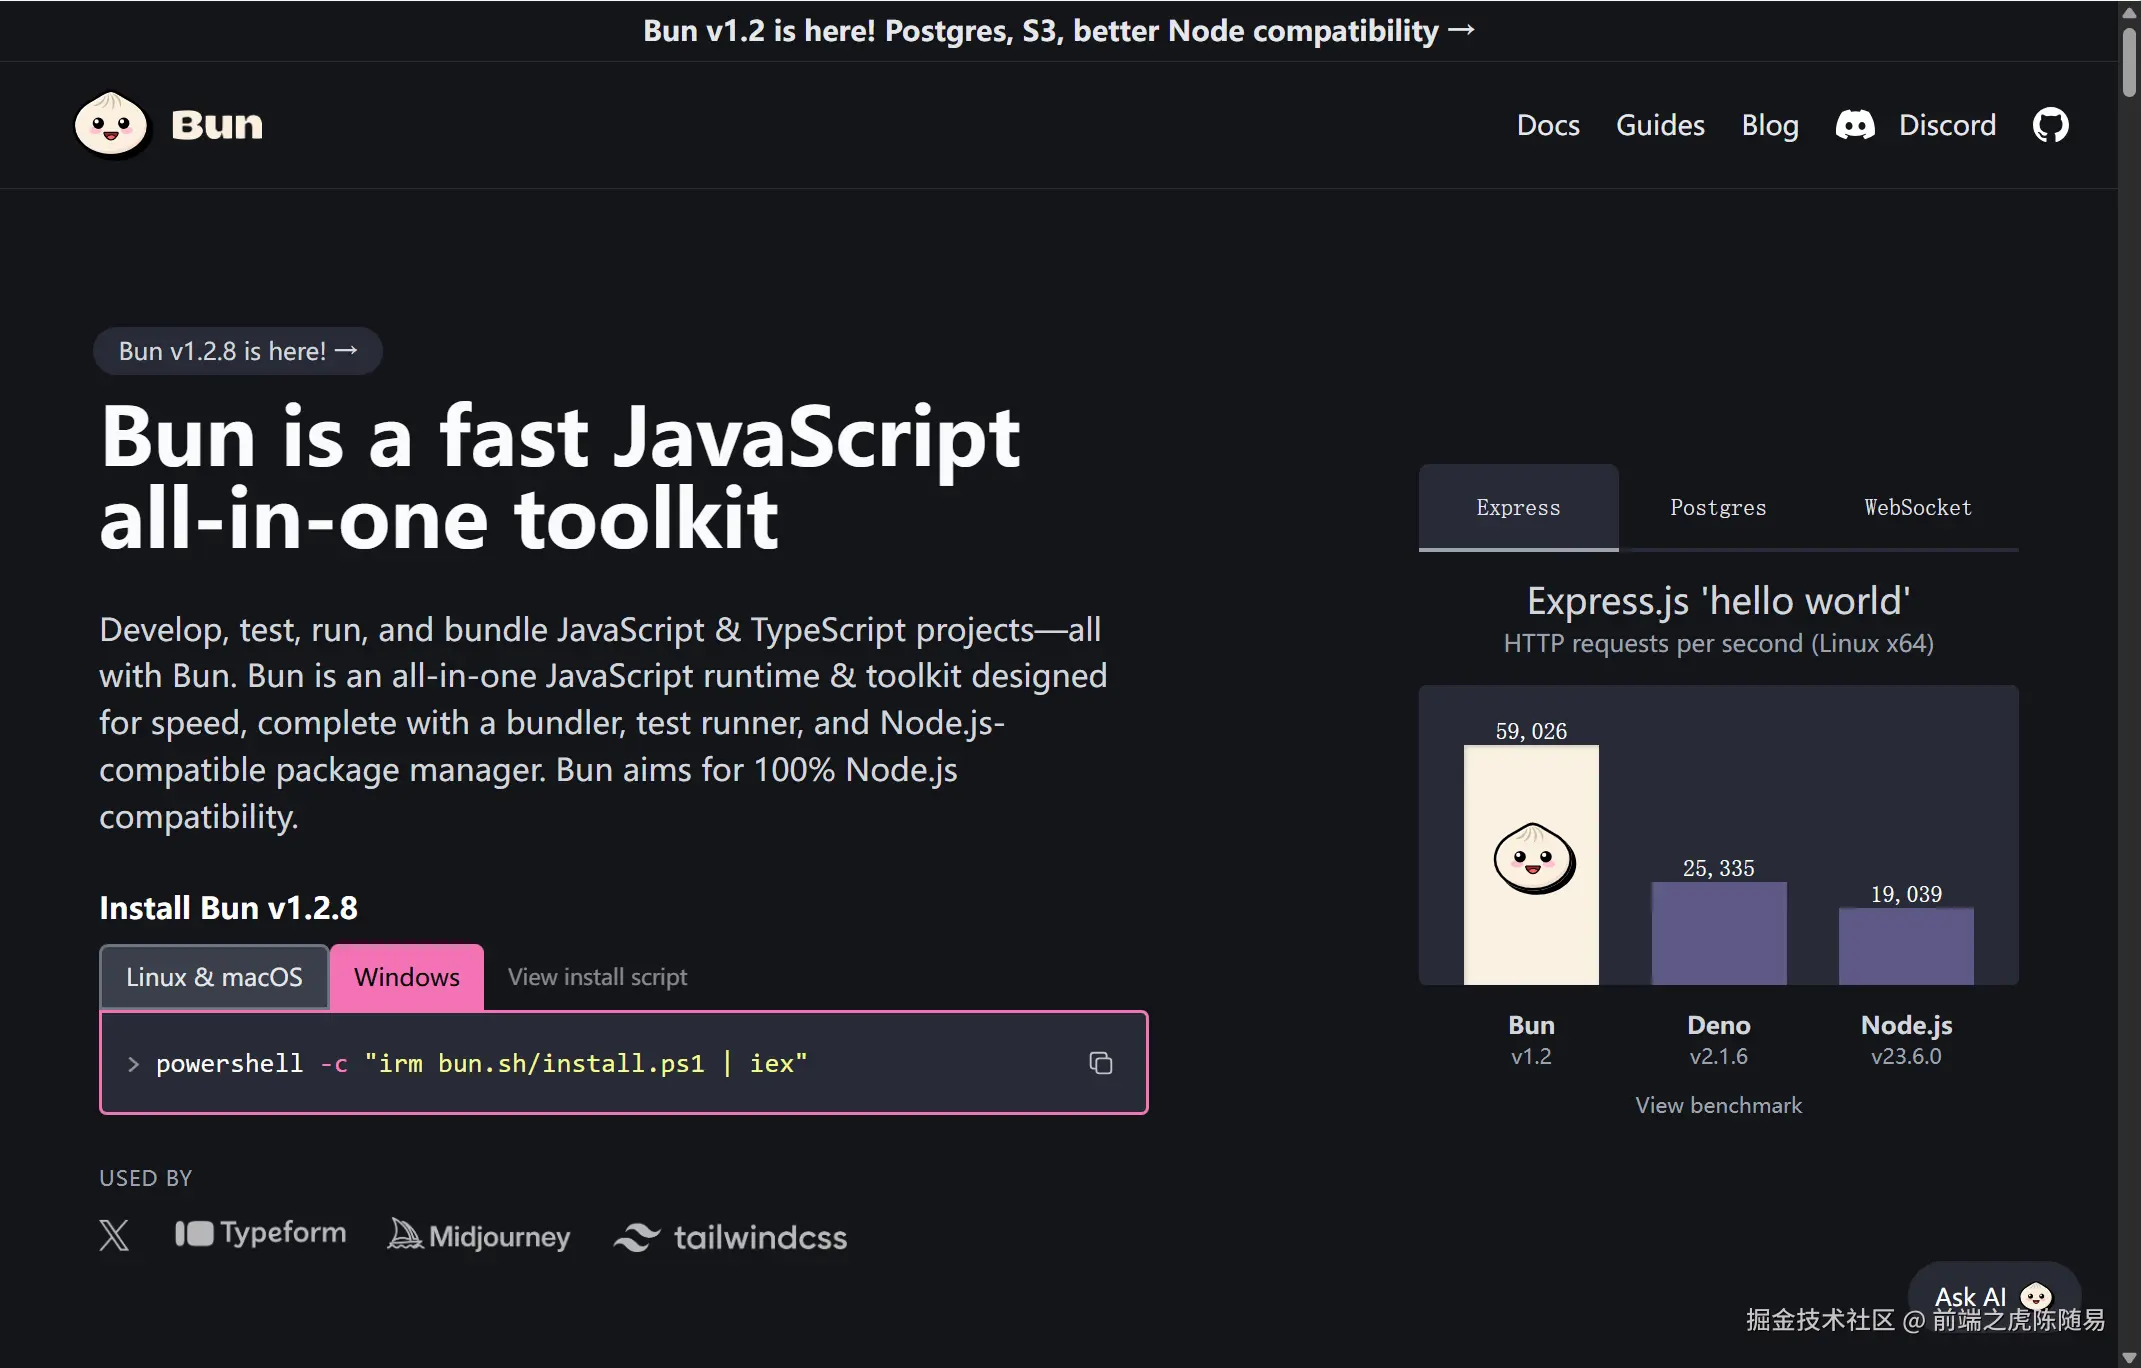
Task: Click the Midjourney logo
Action: (x=479, y=1236)
